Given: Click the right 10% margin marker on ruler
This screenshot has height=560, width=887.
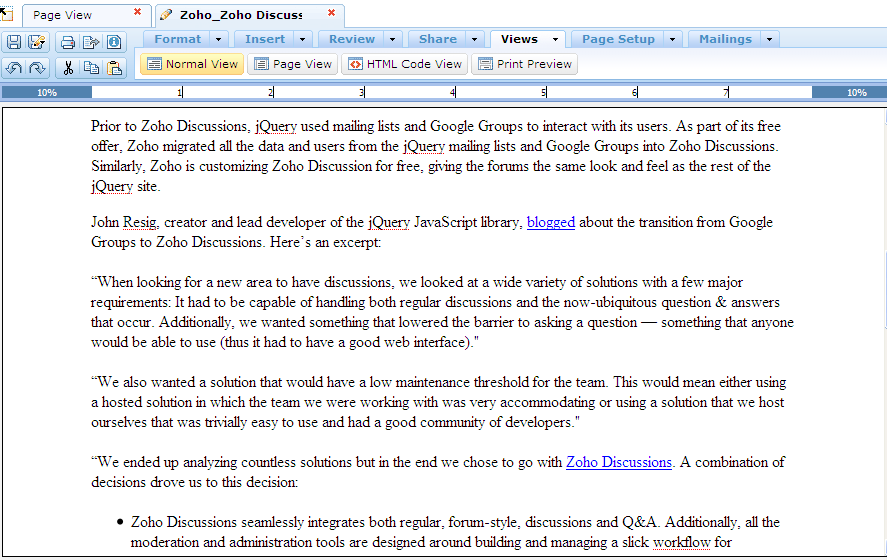Looking at the screenshot, I should click(856, 92).
